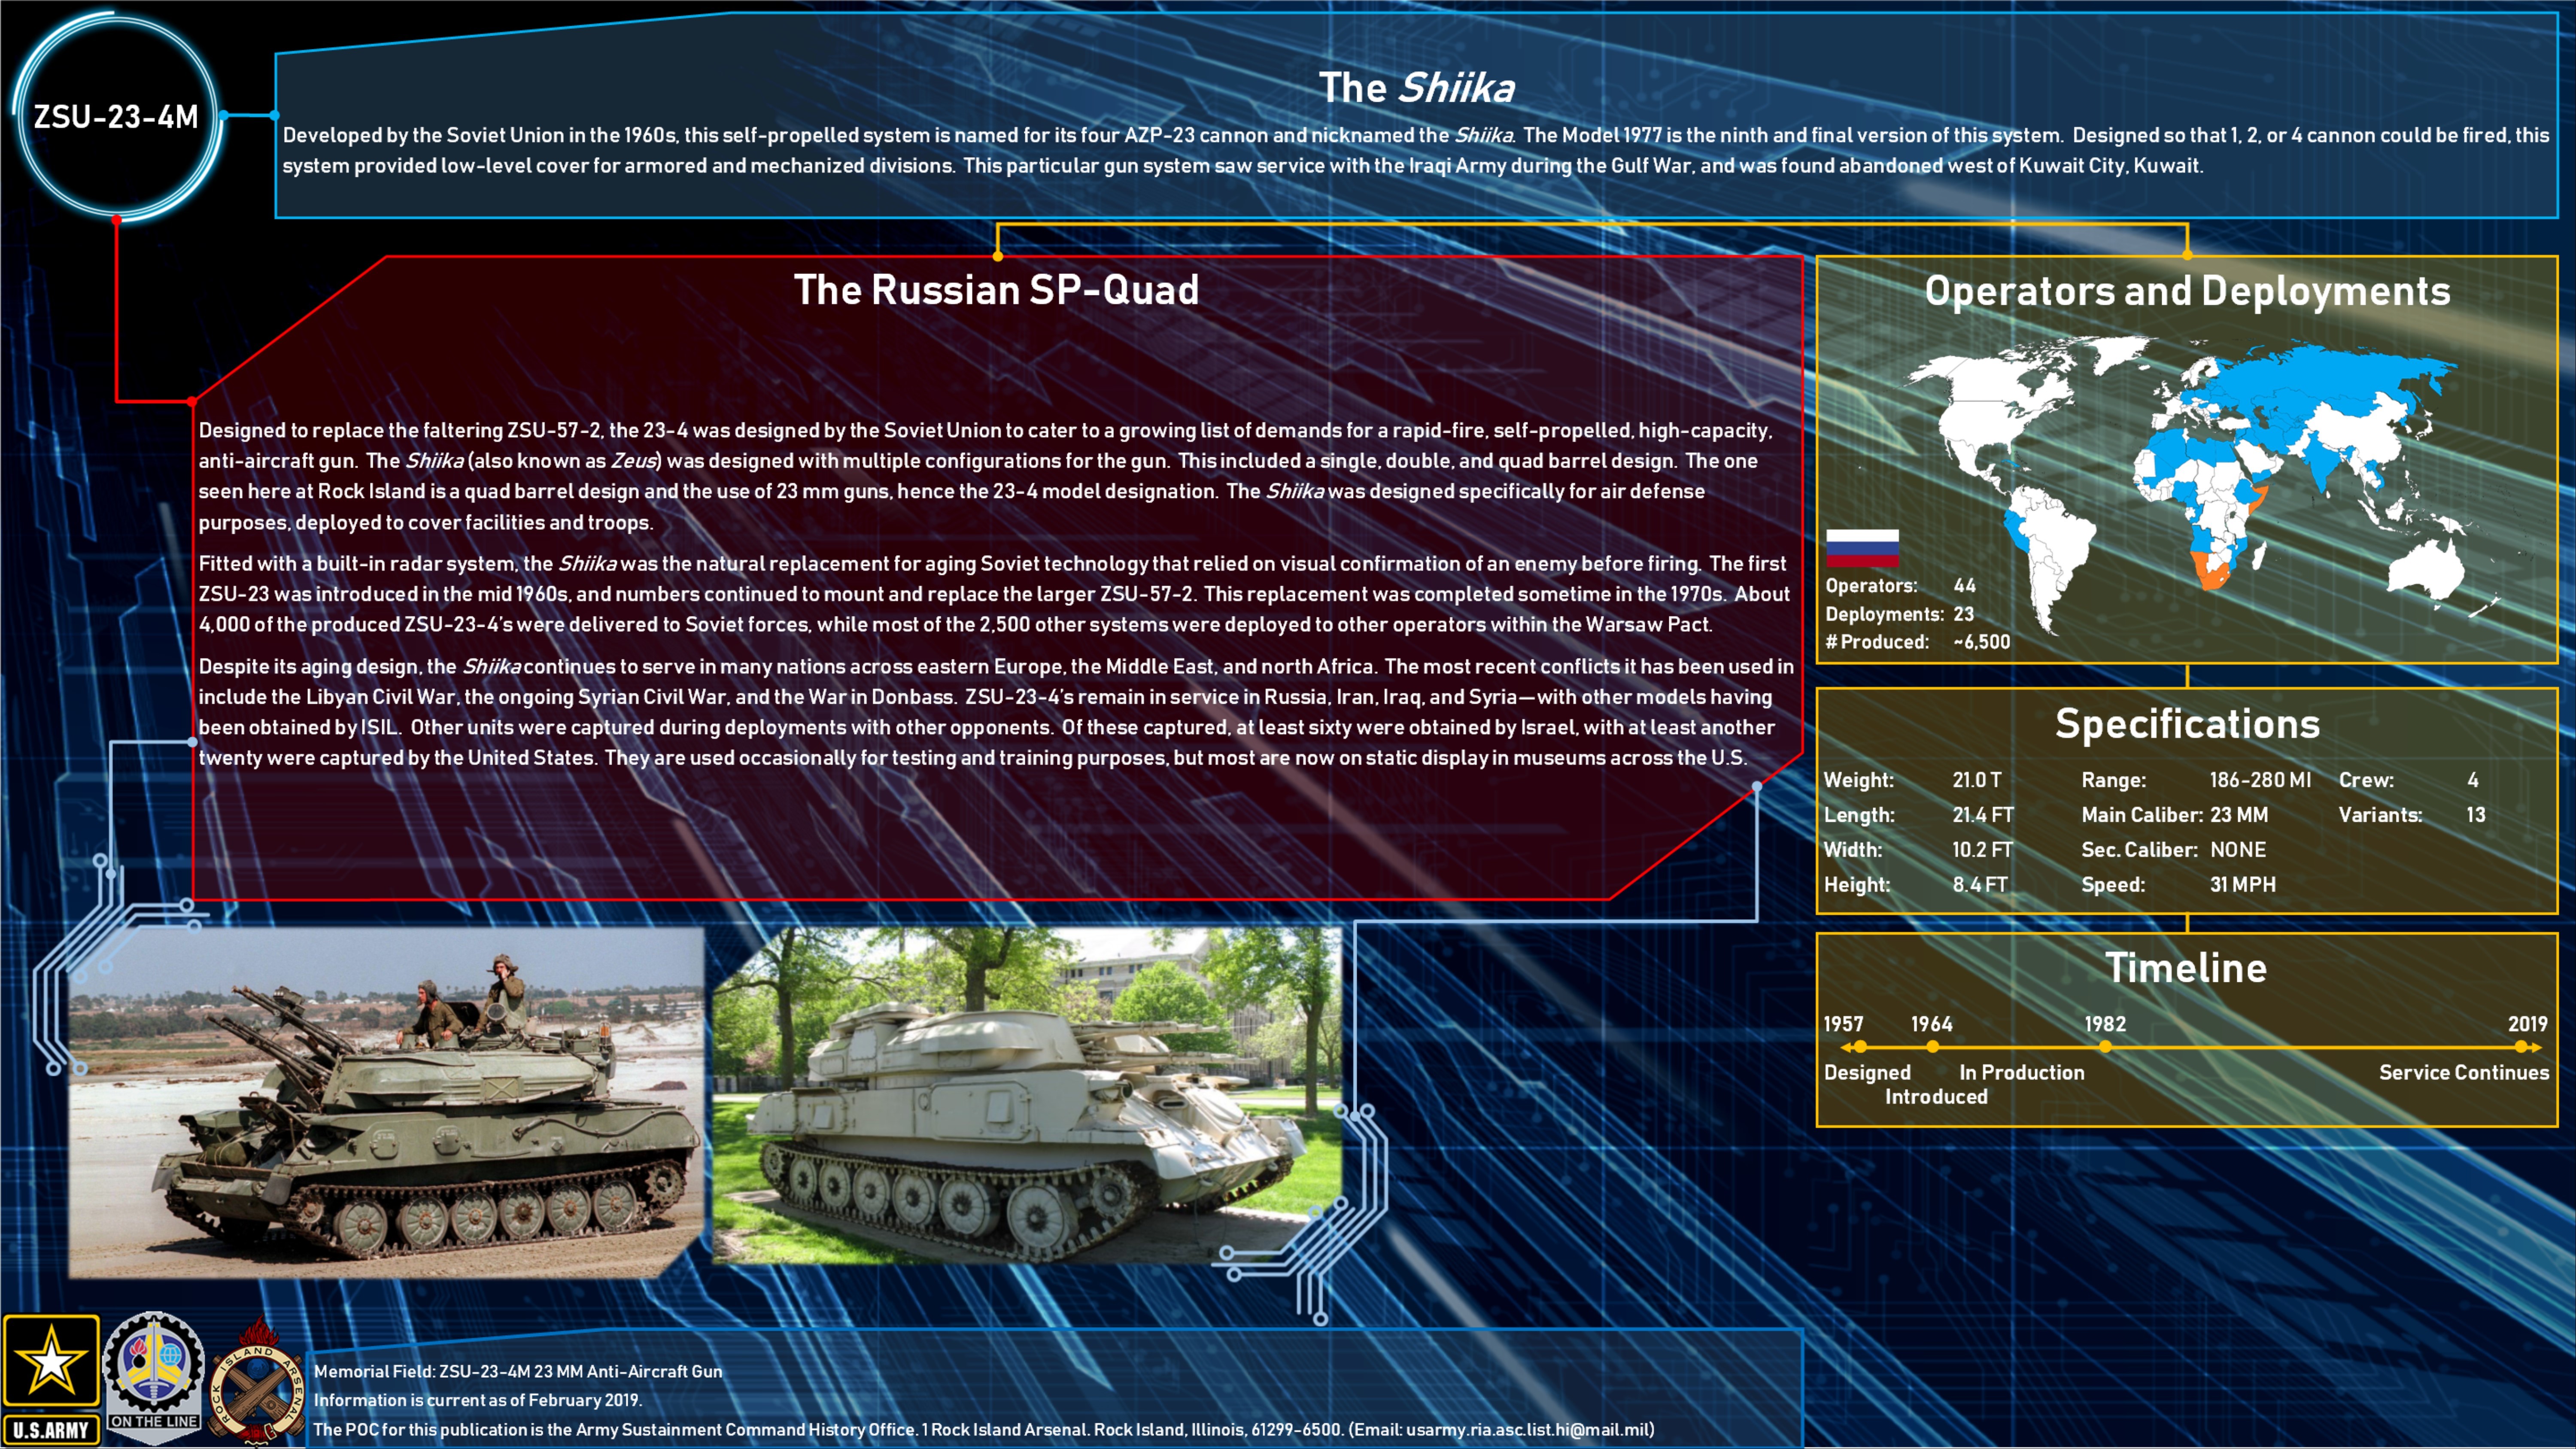Click the 'Specifications' heading

2187,724
